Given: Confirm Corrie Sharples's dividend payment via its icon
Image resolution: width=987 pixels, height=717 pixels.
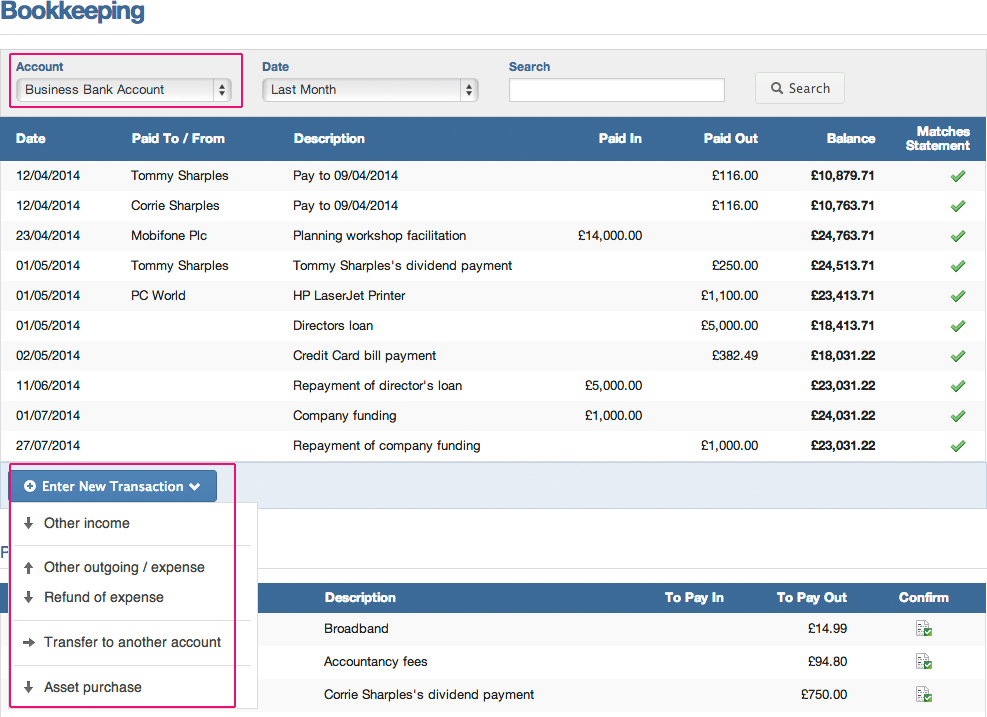Looking at the screenshot, I should point(922,693).
